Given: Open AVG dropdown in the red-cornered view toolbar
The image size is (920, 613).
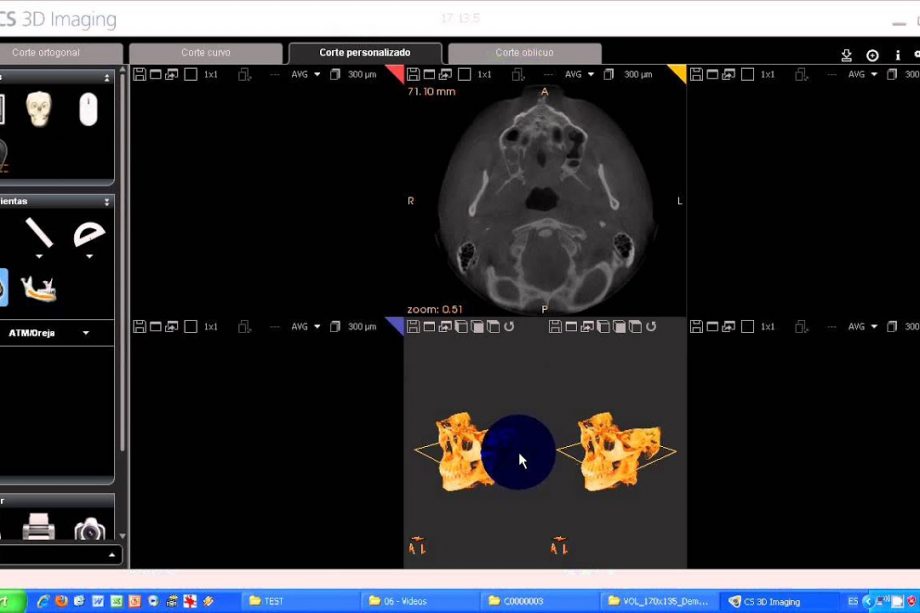Looking at the screenshot, I should pyautogui.click(x=306, y=74).
